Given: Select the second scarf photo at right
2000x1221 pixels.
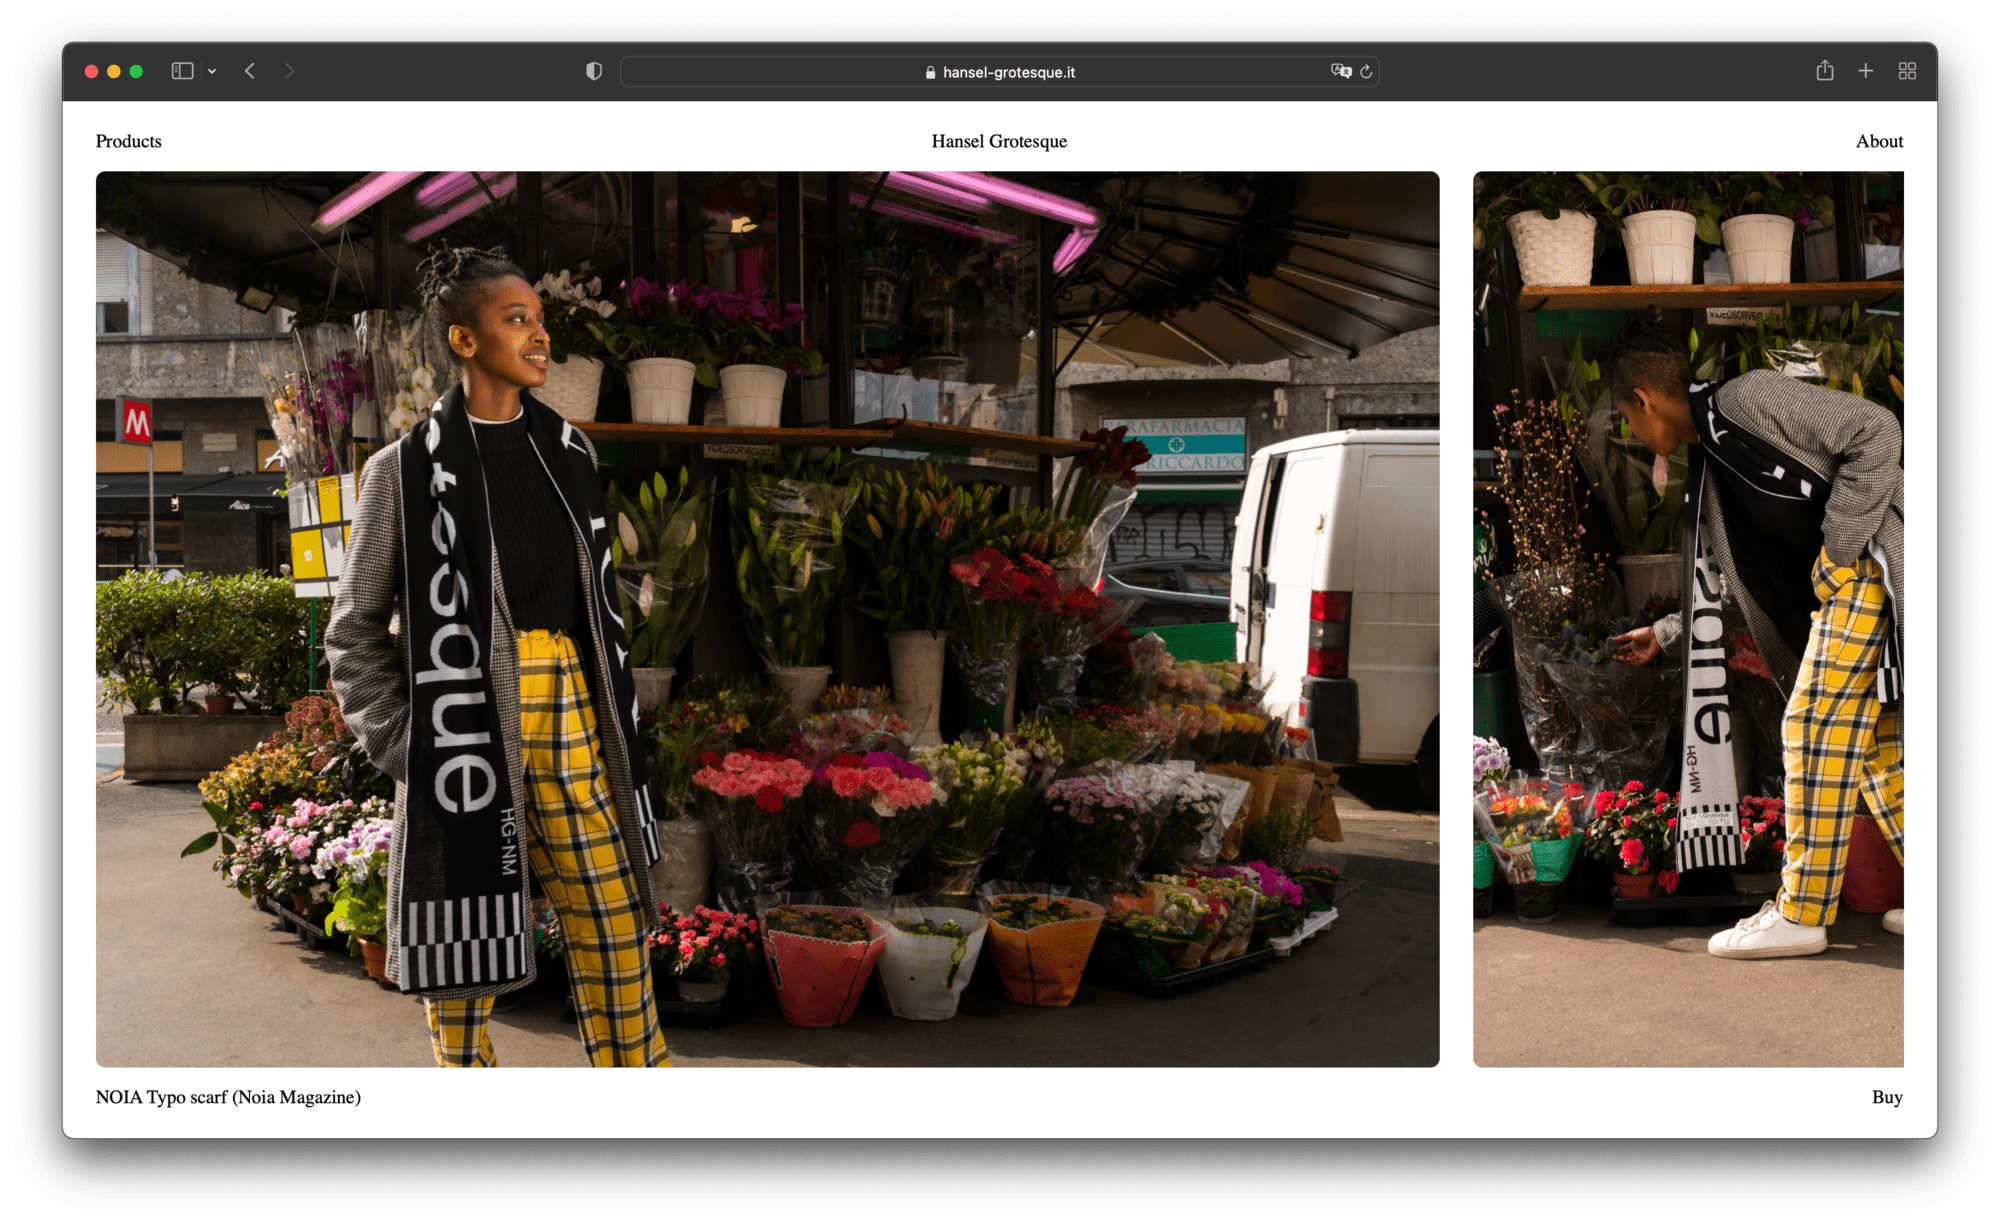Looking at the screenshot, I should pos(1688,619).
